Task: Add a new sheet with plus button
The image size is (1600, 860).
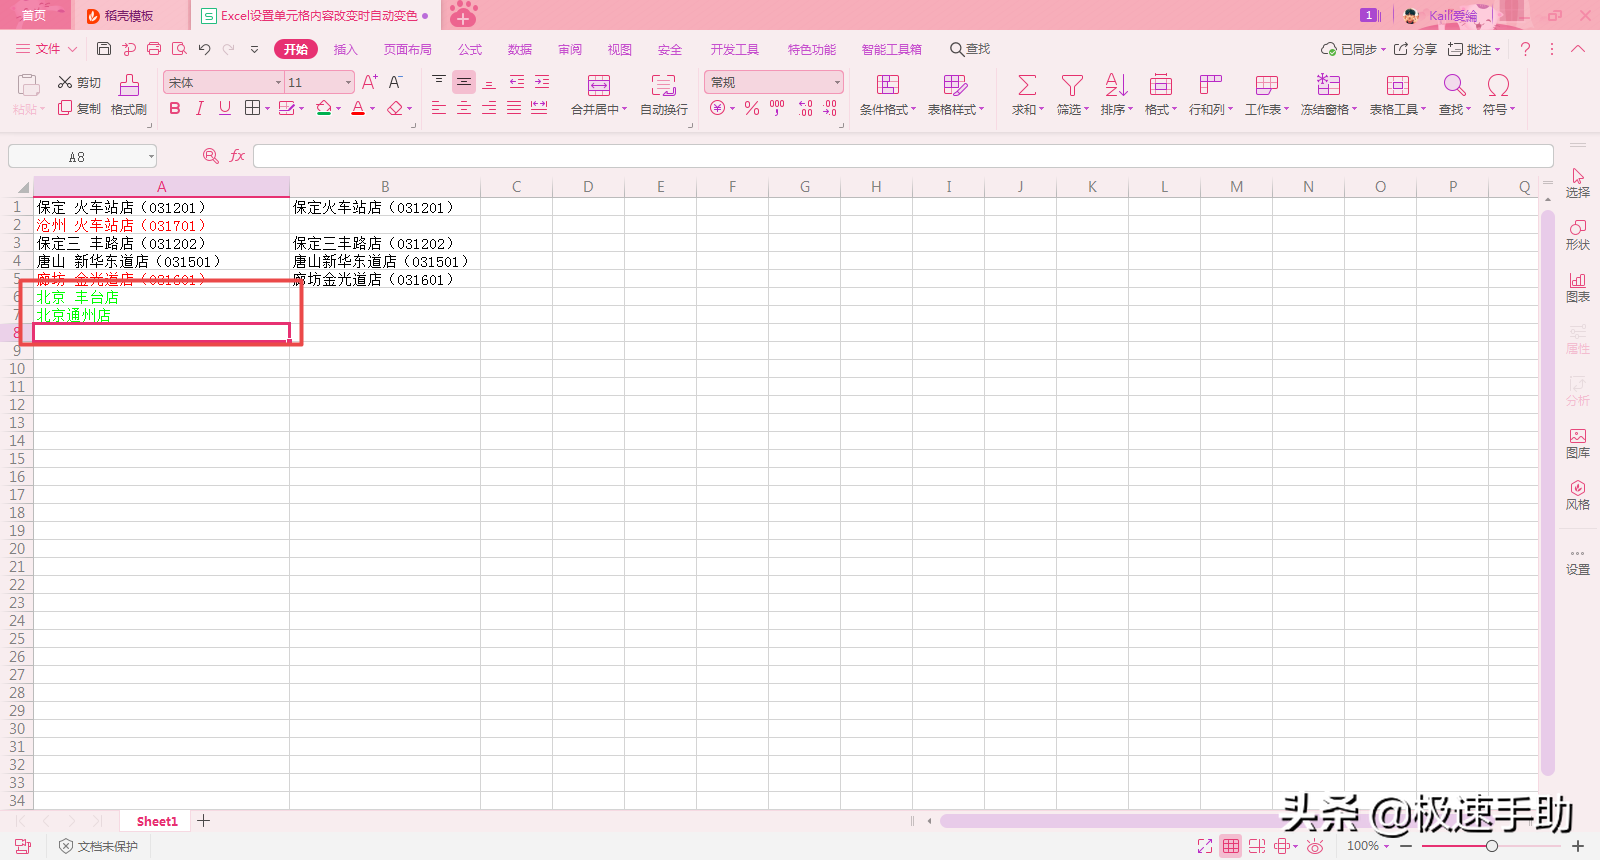Action: click(204, 821)
